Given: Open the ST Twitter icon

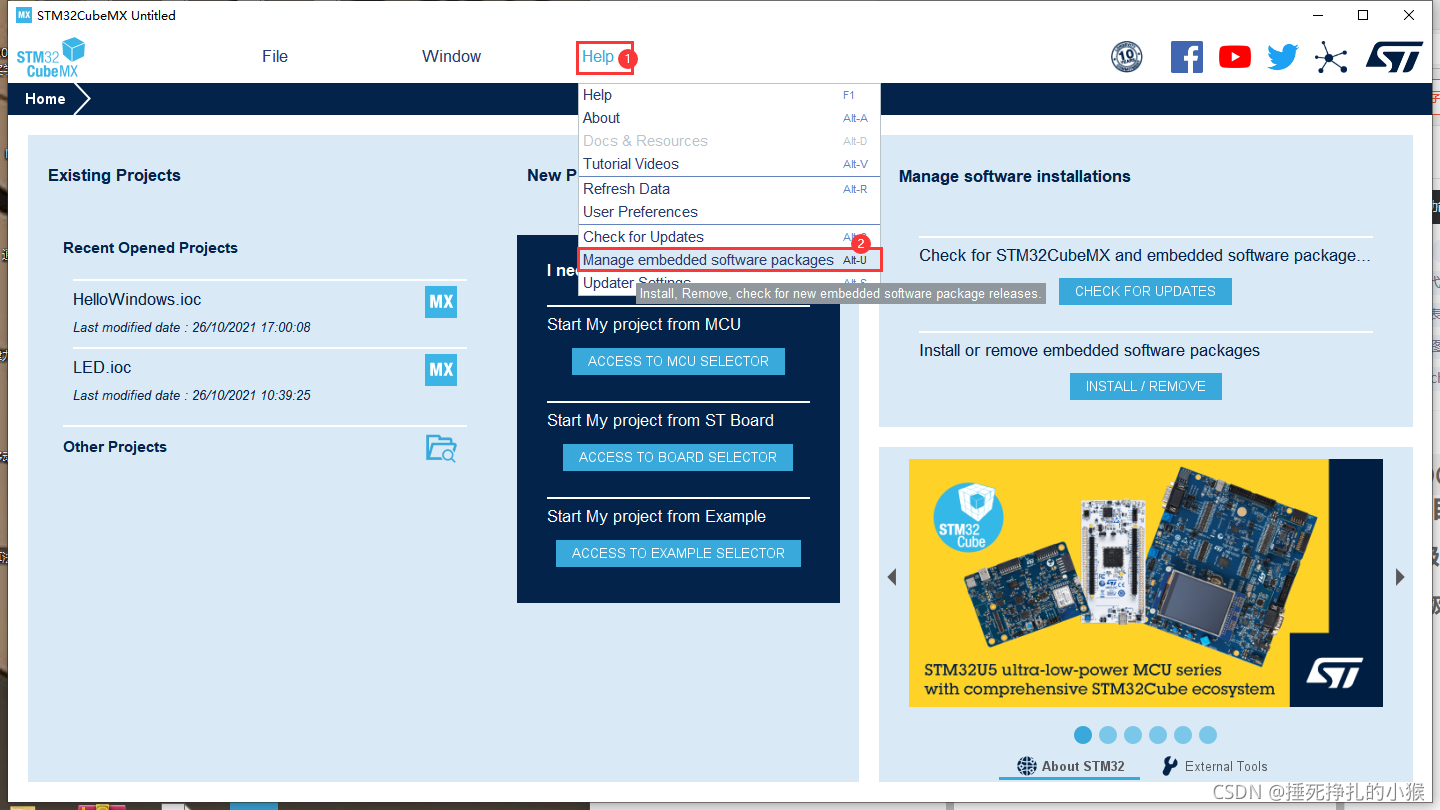Looking at the screenshot, I should tap(1283, 57).
